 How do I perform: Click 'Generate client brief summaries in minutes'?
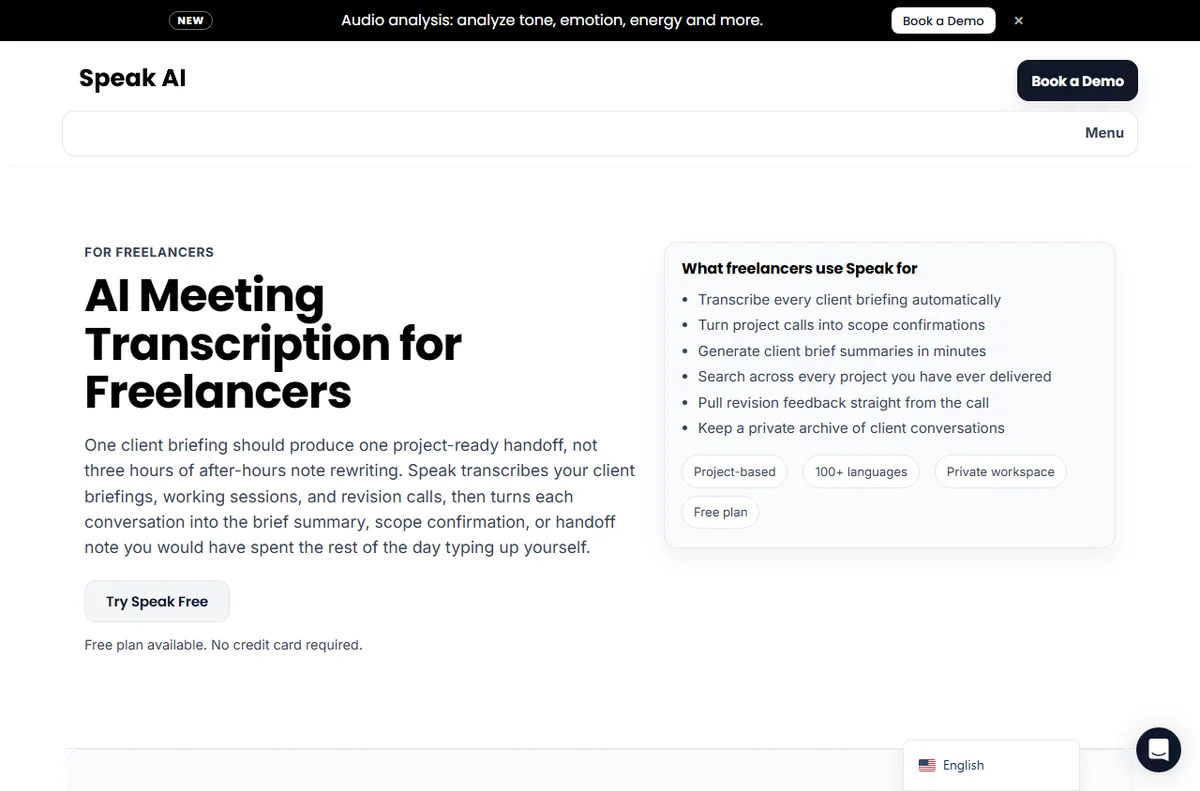point(842,351)
